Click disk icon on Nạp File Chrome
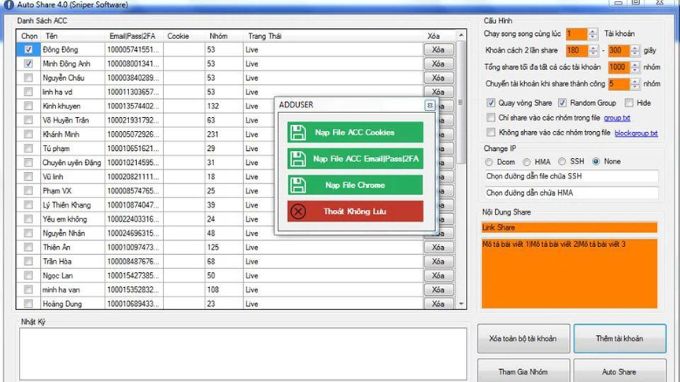Screen dimensions: 680x382 click(298, 185)
